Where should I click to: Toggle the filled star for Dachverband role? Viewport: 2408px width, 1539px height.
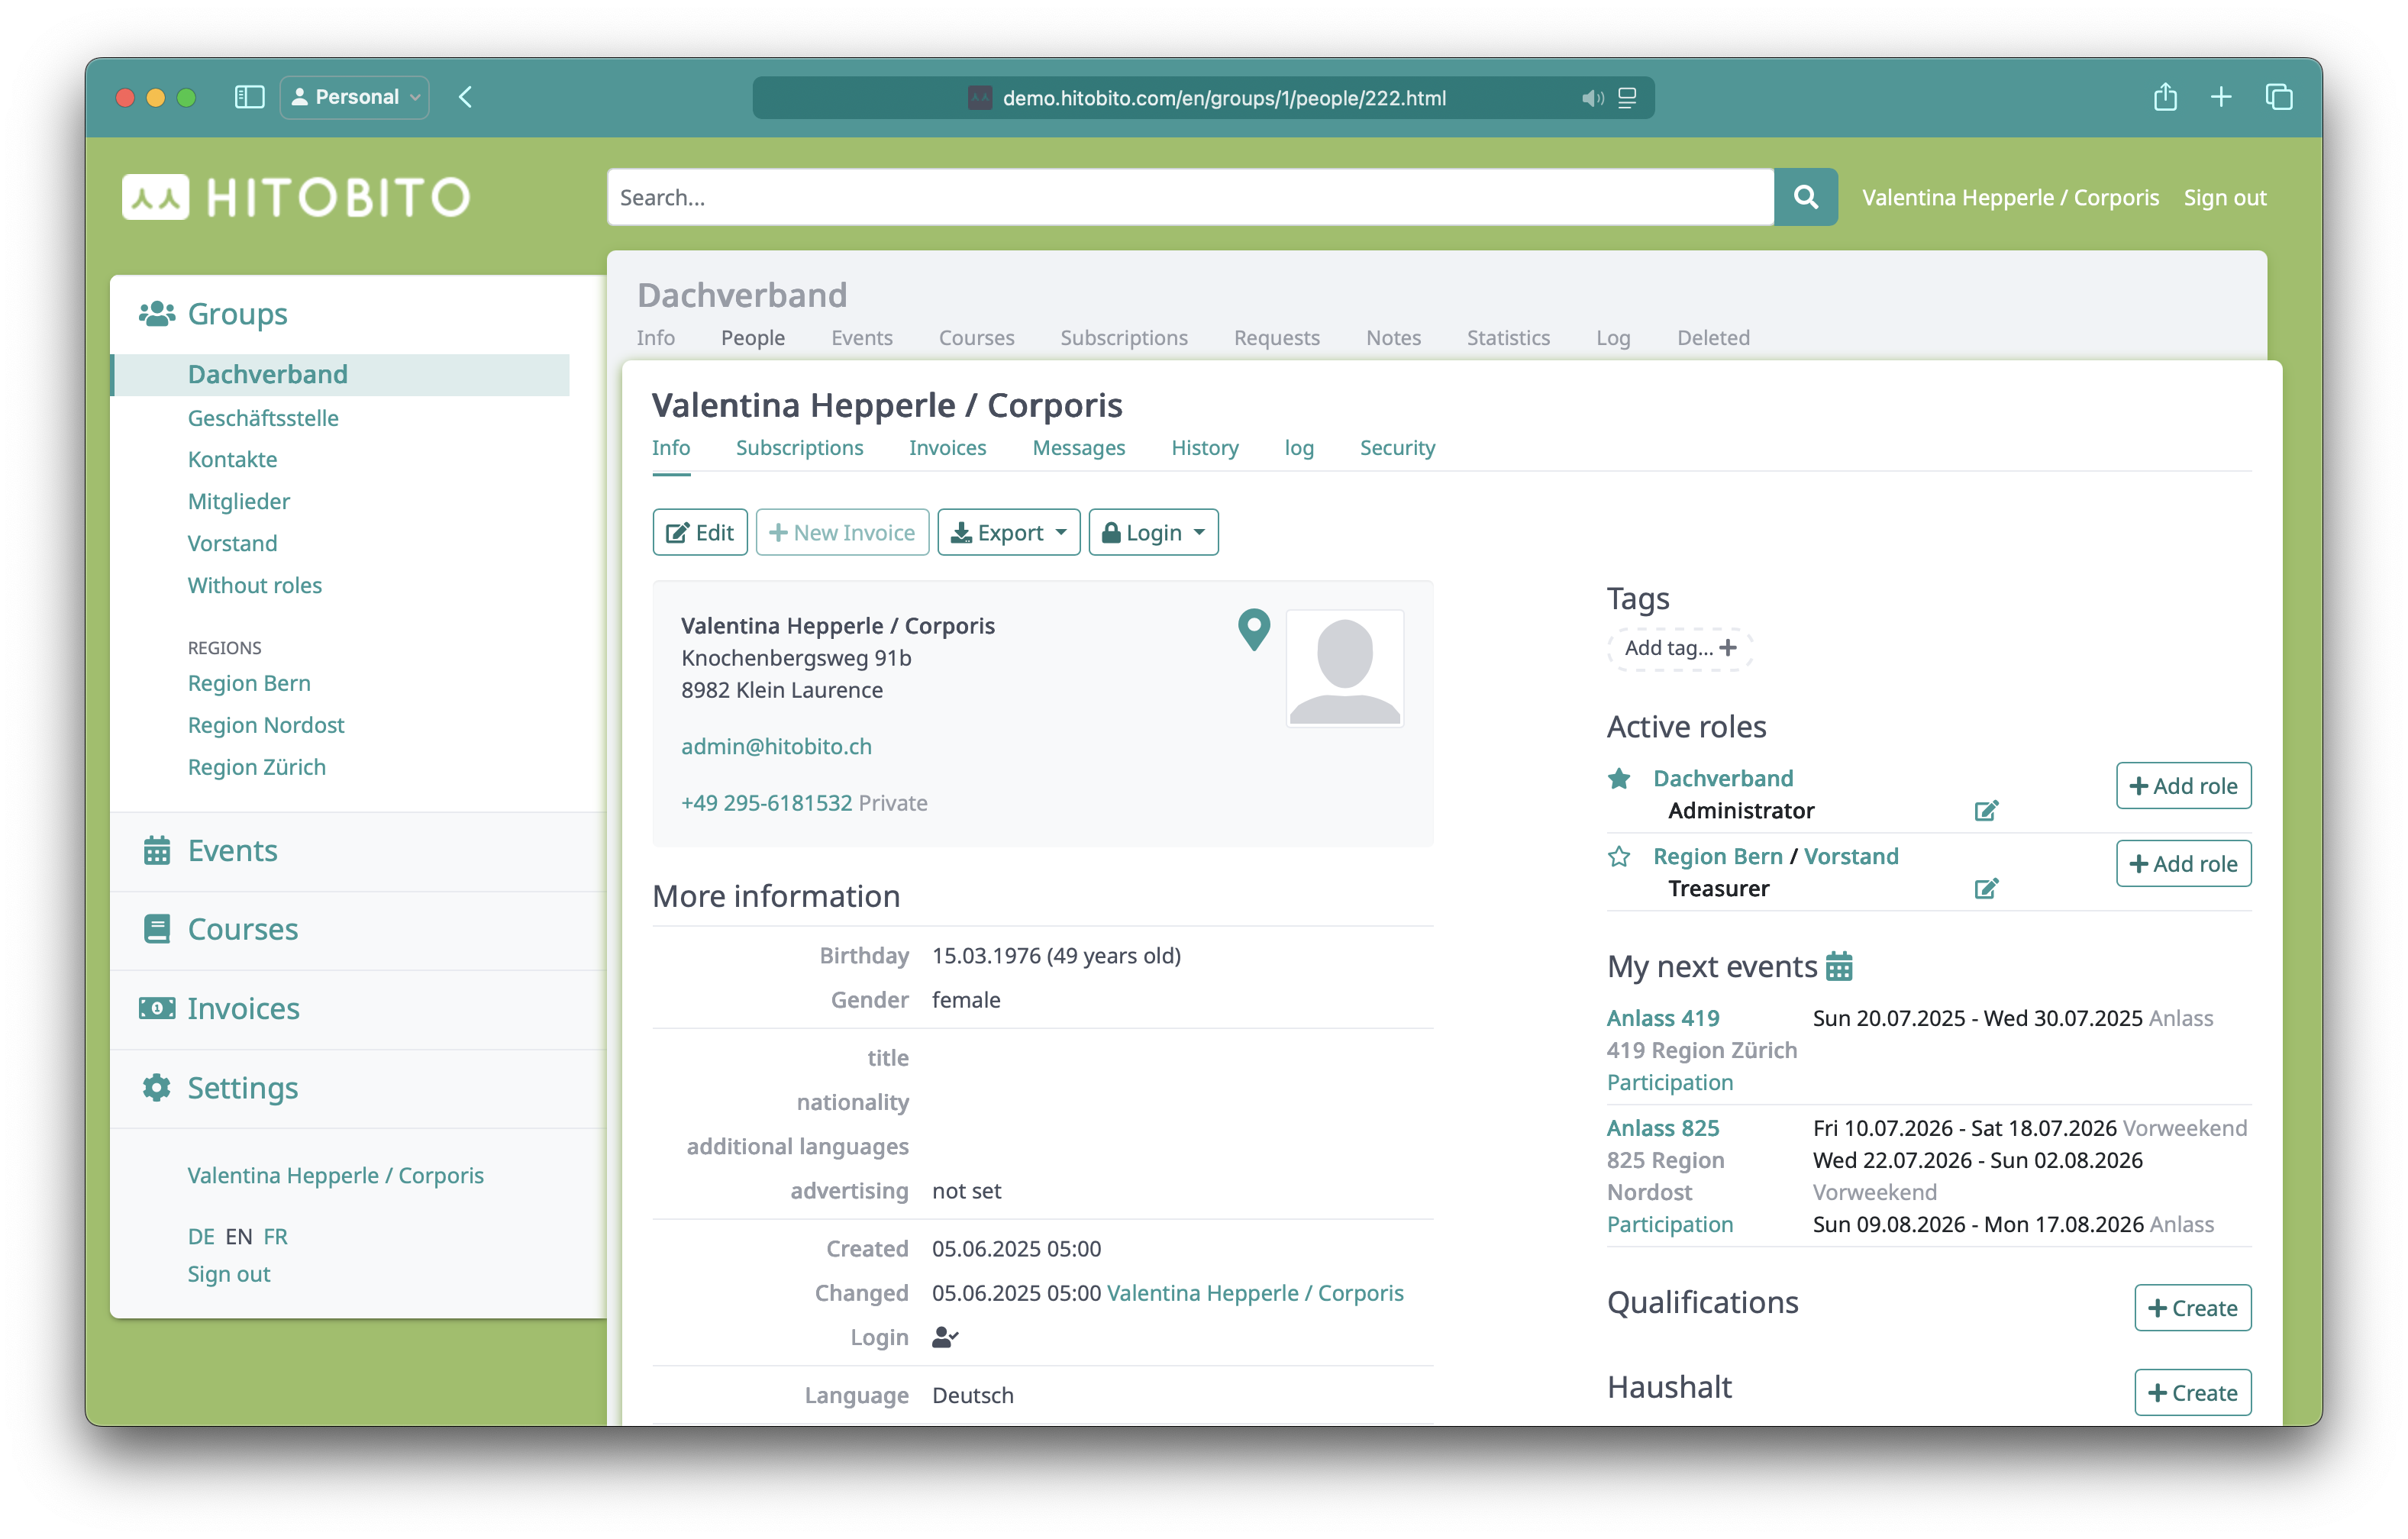click(1619, 778)
